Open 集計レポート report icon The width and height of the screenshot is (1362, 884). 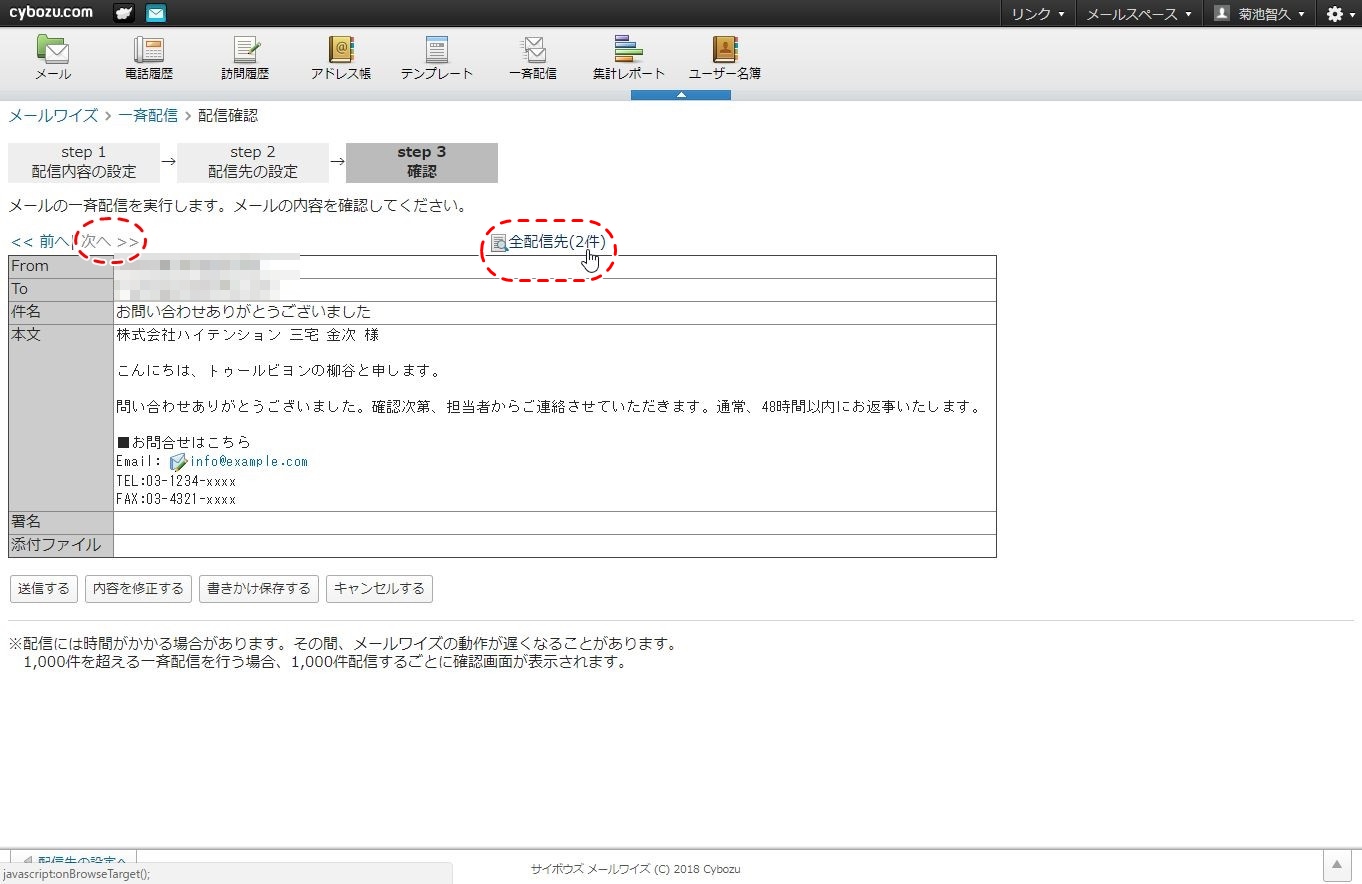pos(629,58)
